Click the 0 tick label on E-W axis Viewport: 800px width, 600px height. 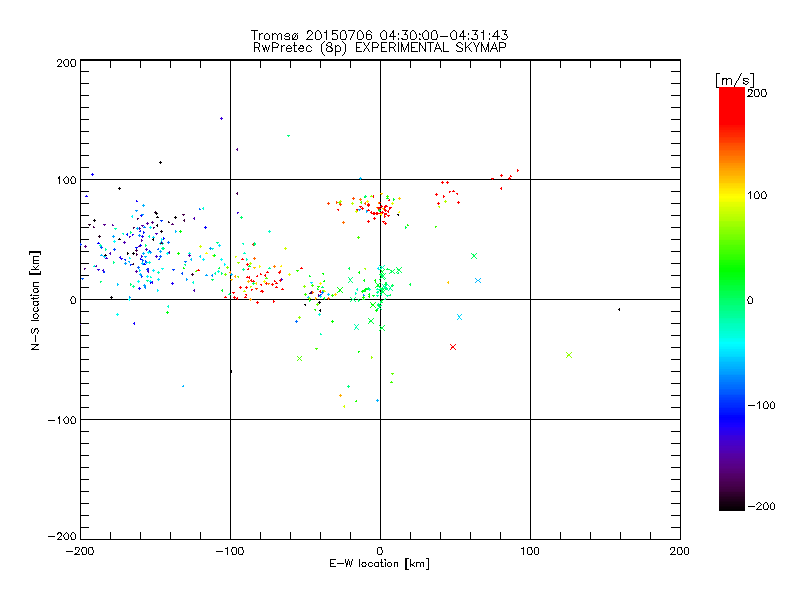pyautogui.click(x=380, y=551)
